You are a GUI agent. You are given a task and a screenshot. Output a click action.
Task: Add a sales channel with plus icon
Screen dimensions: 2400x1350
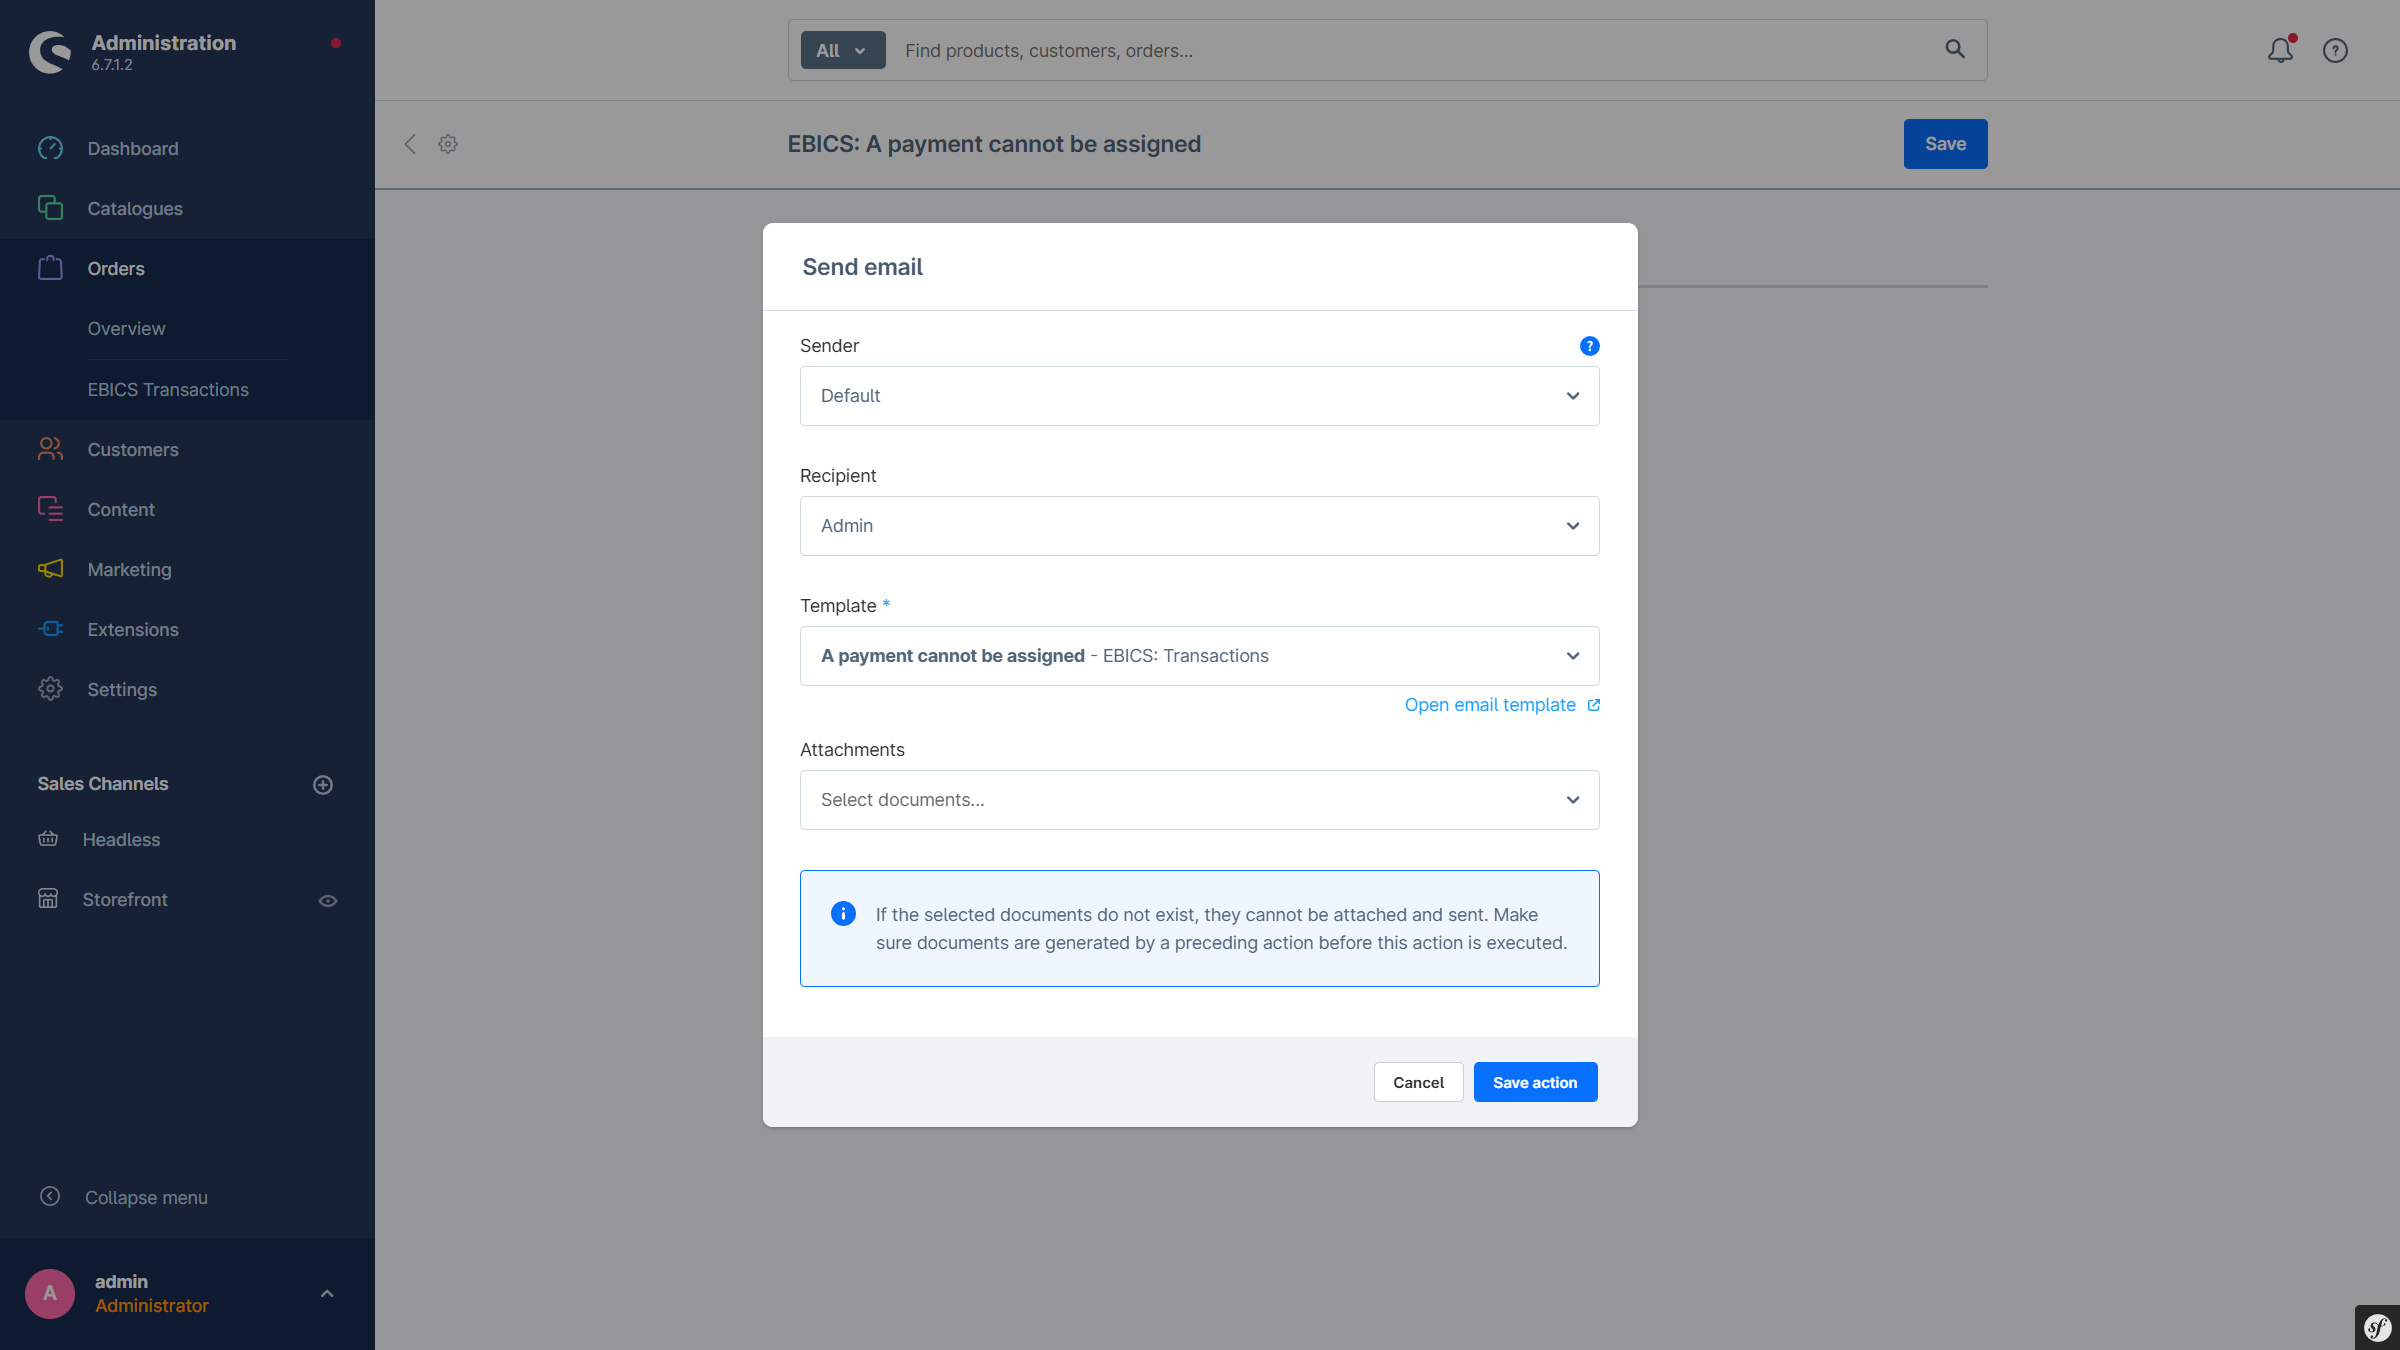pyautogui.click(x=323, y=785)
